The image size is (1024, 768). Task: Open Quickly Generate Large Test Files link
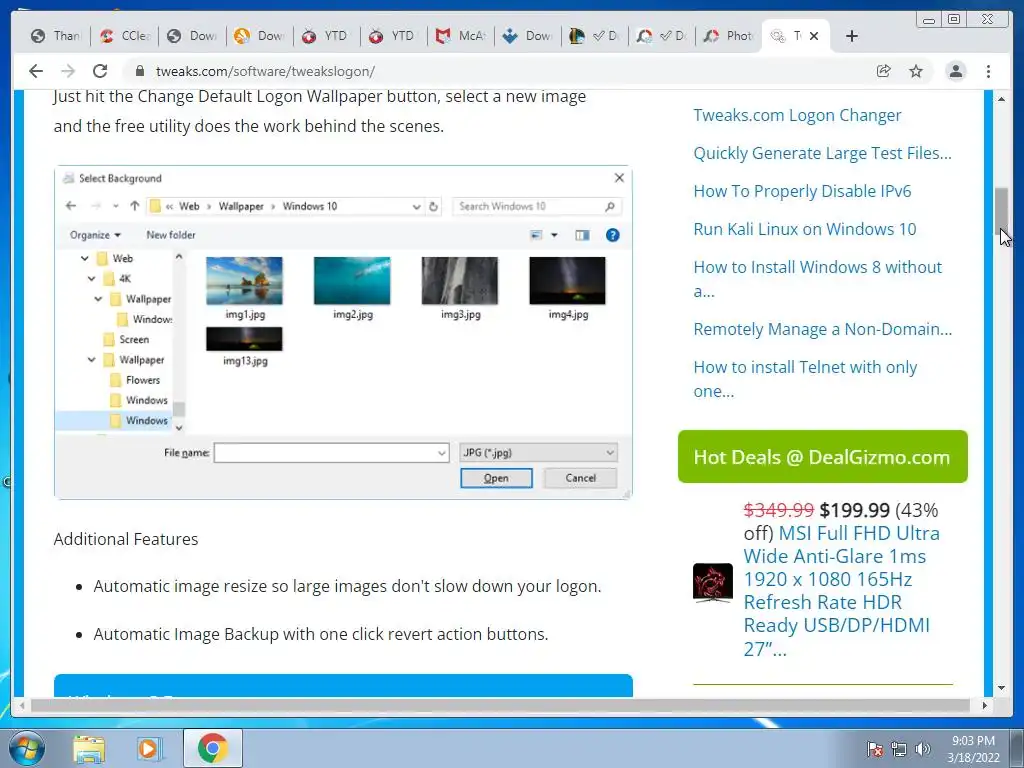click(822, 153)
